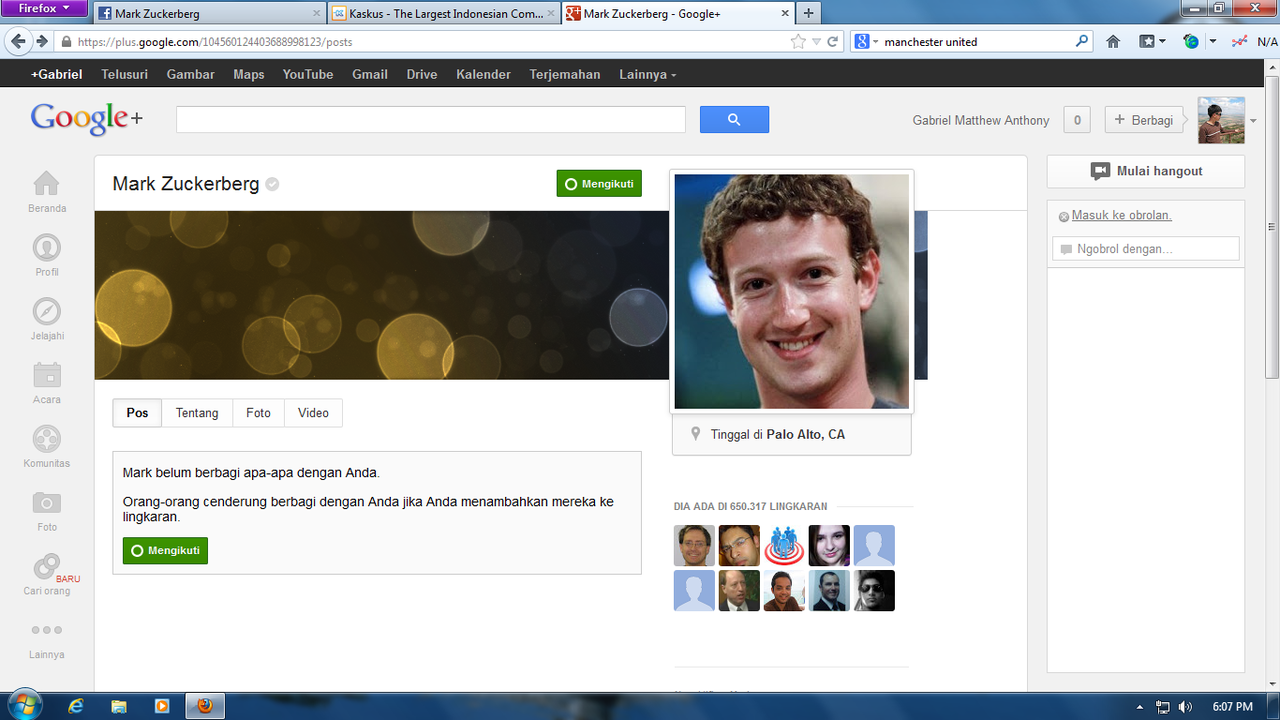Open Terjemahan from the Google bar

565,74
